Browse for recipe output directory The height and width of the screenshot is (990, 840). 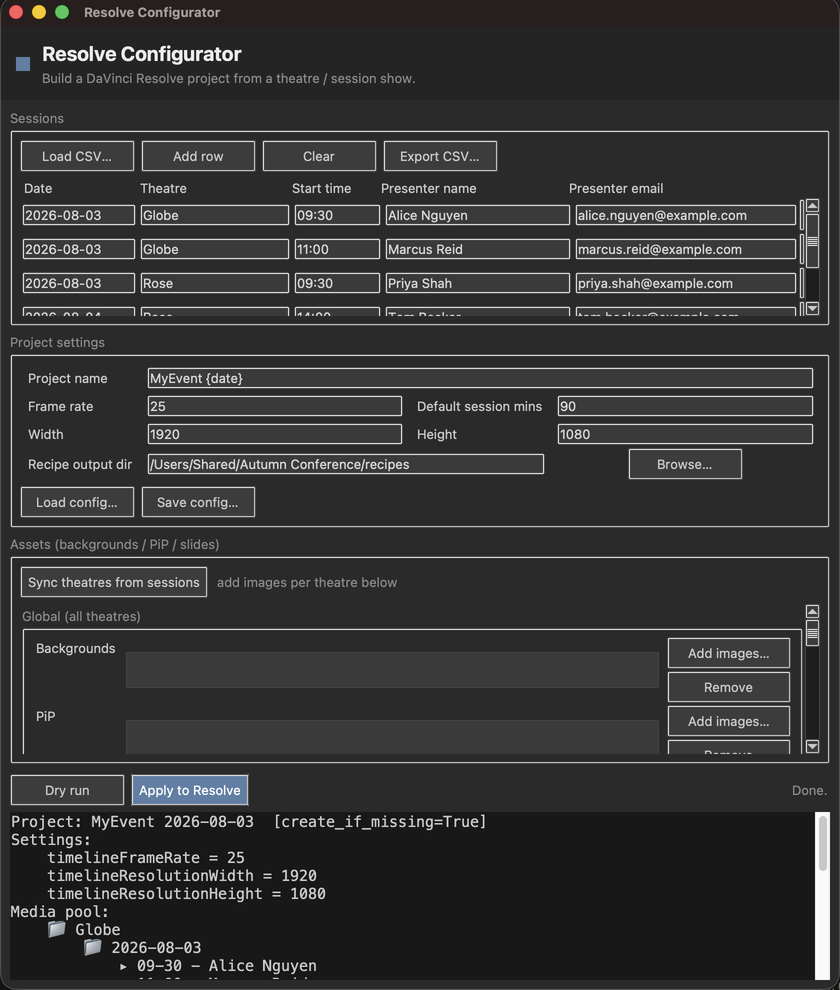[685, 464]
